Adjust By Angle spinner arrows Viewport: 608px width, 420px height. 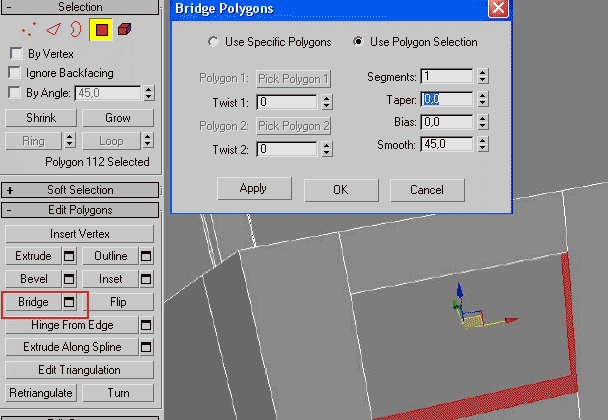coord(149,93)
